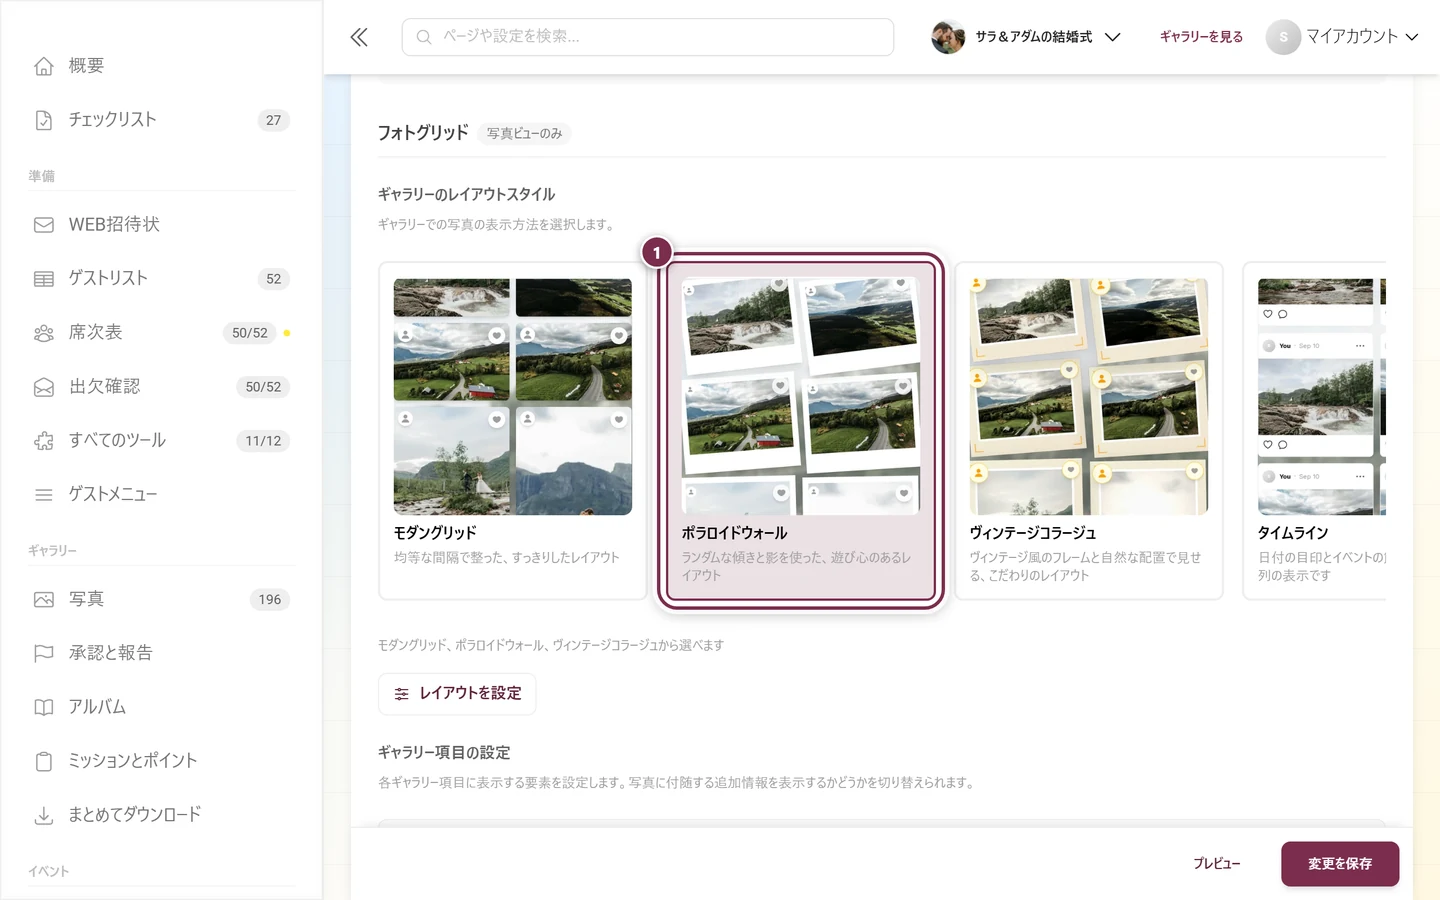Click the 席次表 people icon
1440x900 pixels.
pos(44,333)
